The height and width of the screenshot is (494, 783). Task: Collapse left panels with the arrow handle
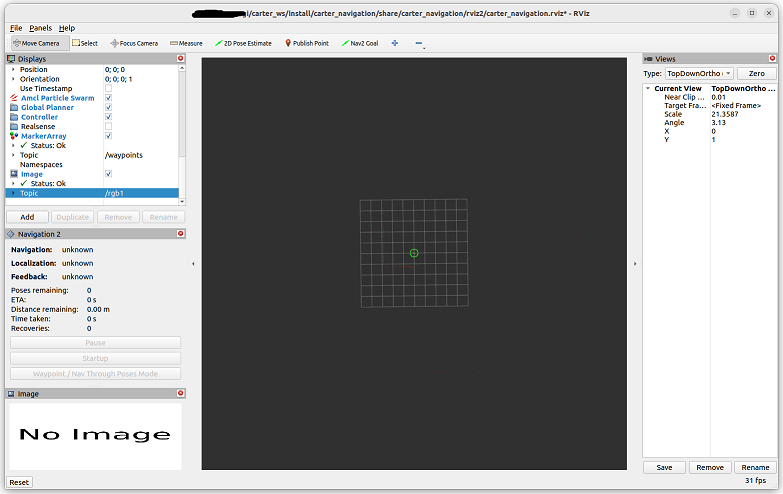(x=193, y=264)
